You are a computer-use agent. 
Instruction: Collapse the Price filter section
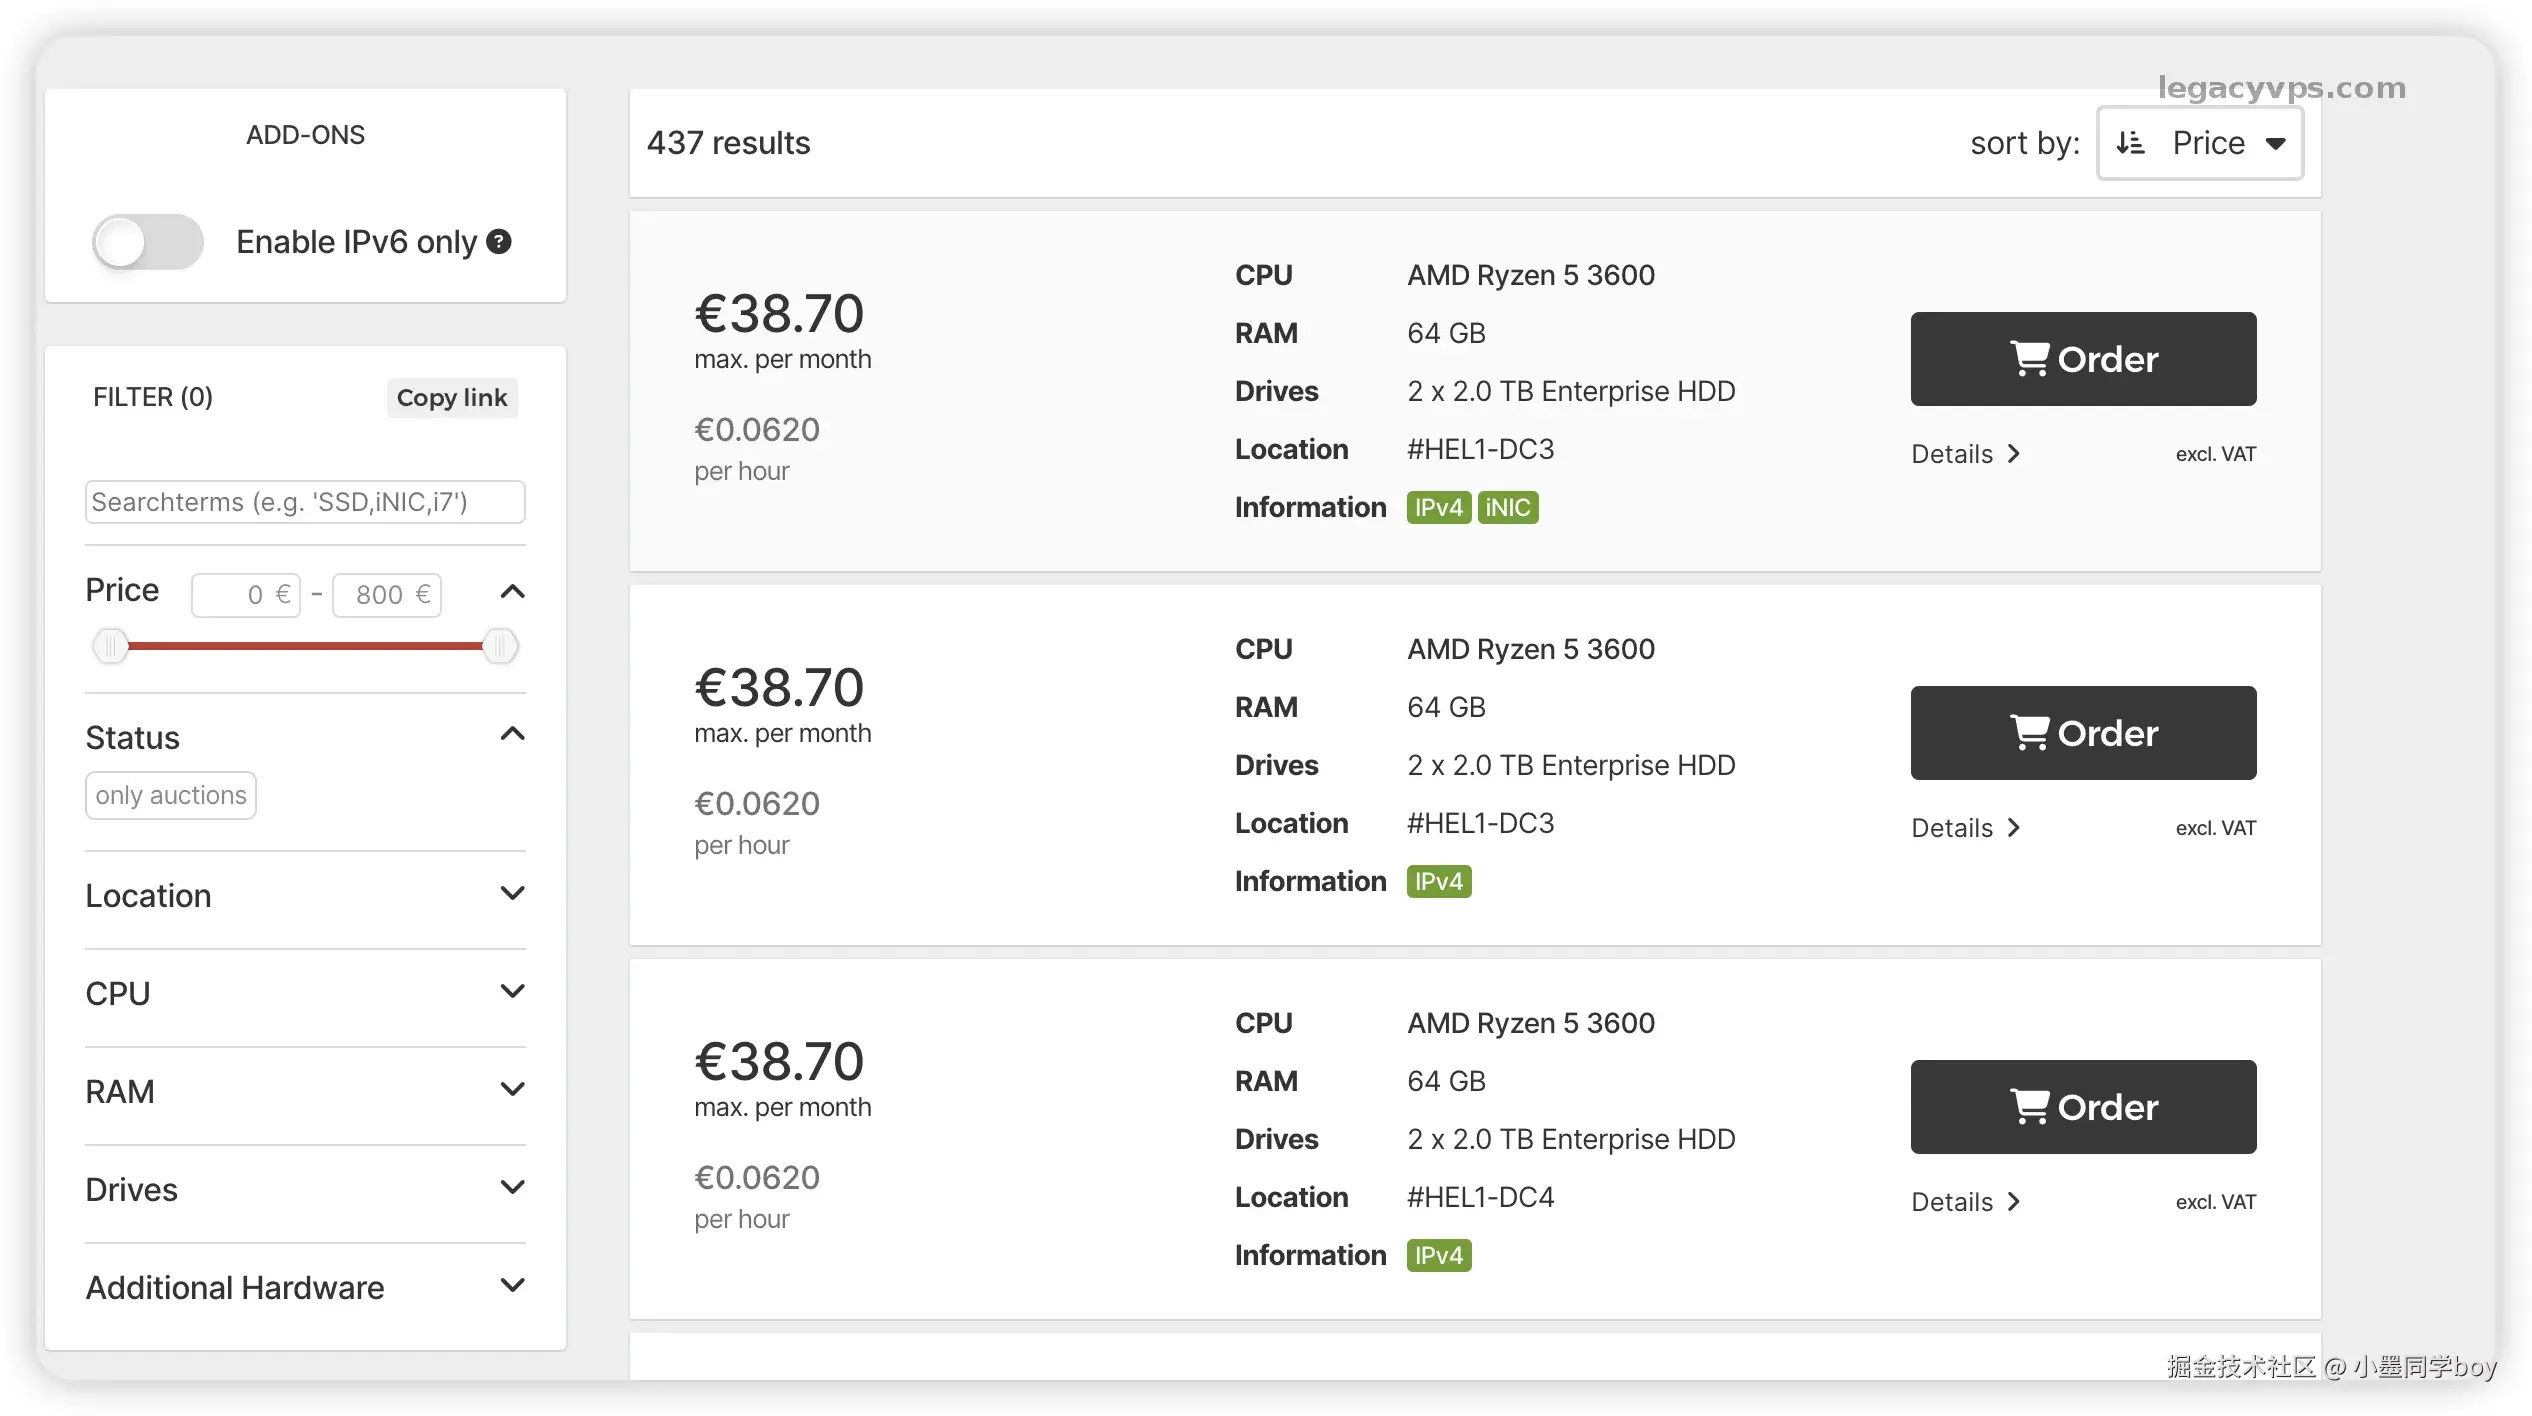(512, 592)
